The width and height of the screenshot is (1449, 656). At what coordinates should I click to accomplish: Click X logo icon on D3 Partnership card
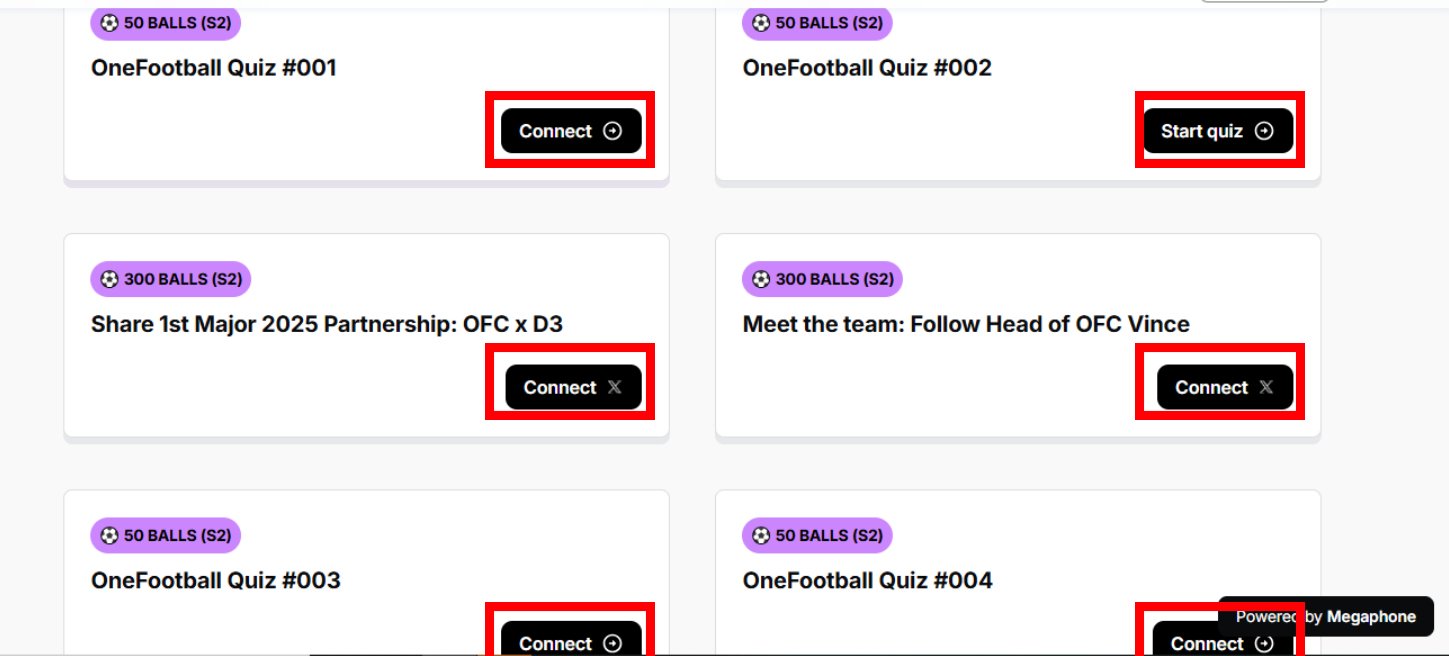tap(614, 387)
